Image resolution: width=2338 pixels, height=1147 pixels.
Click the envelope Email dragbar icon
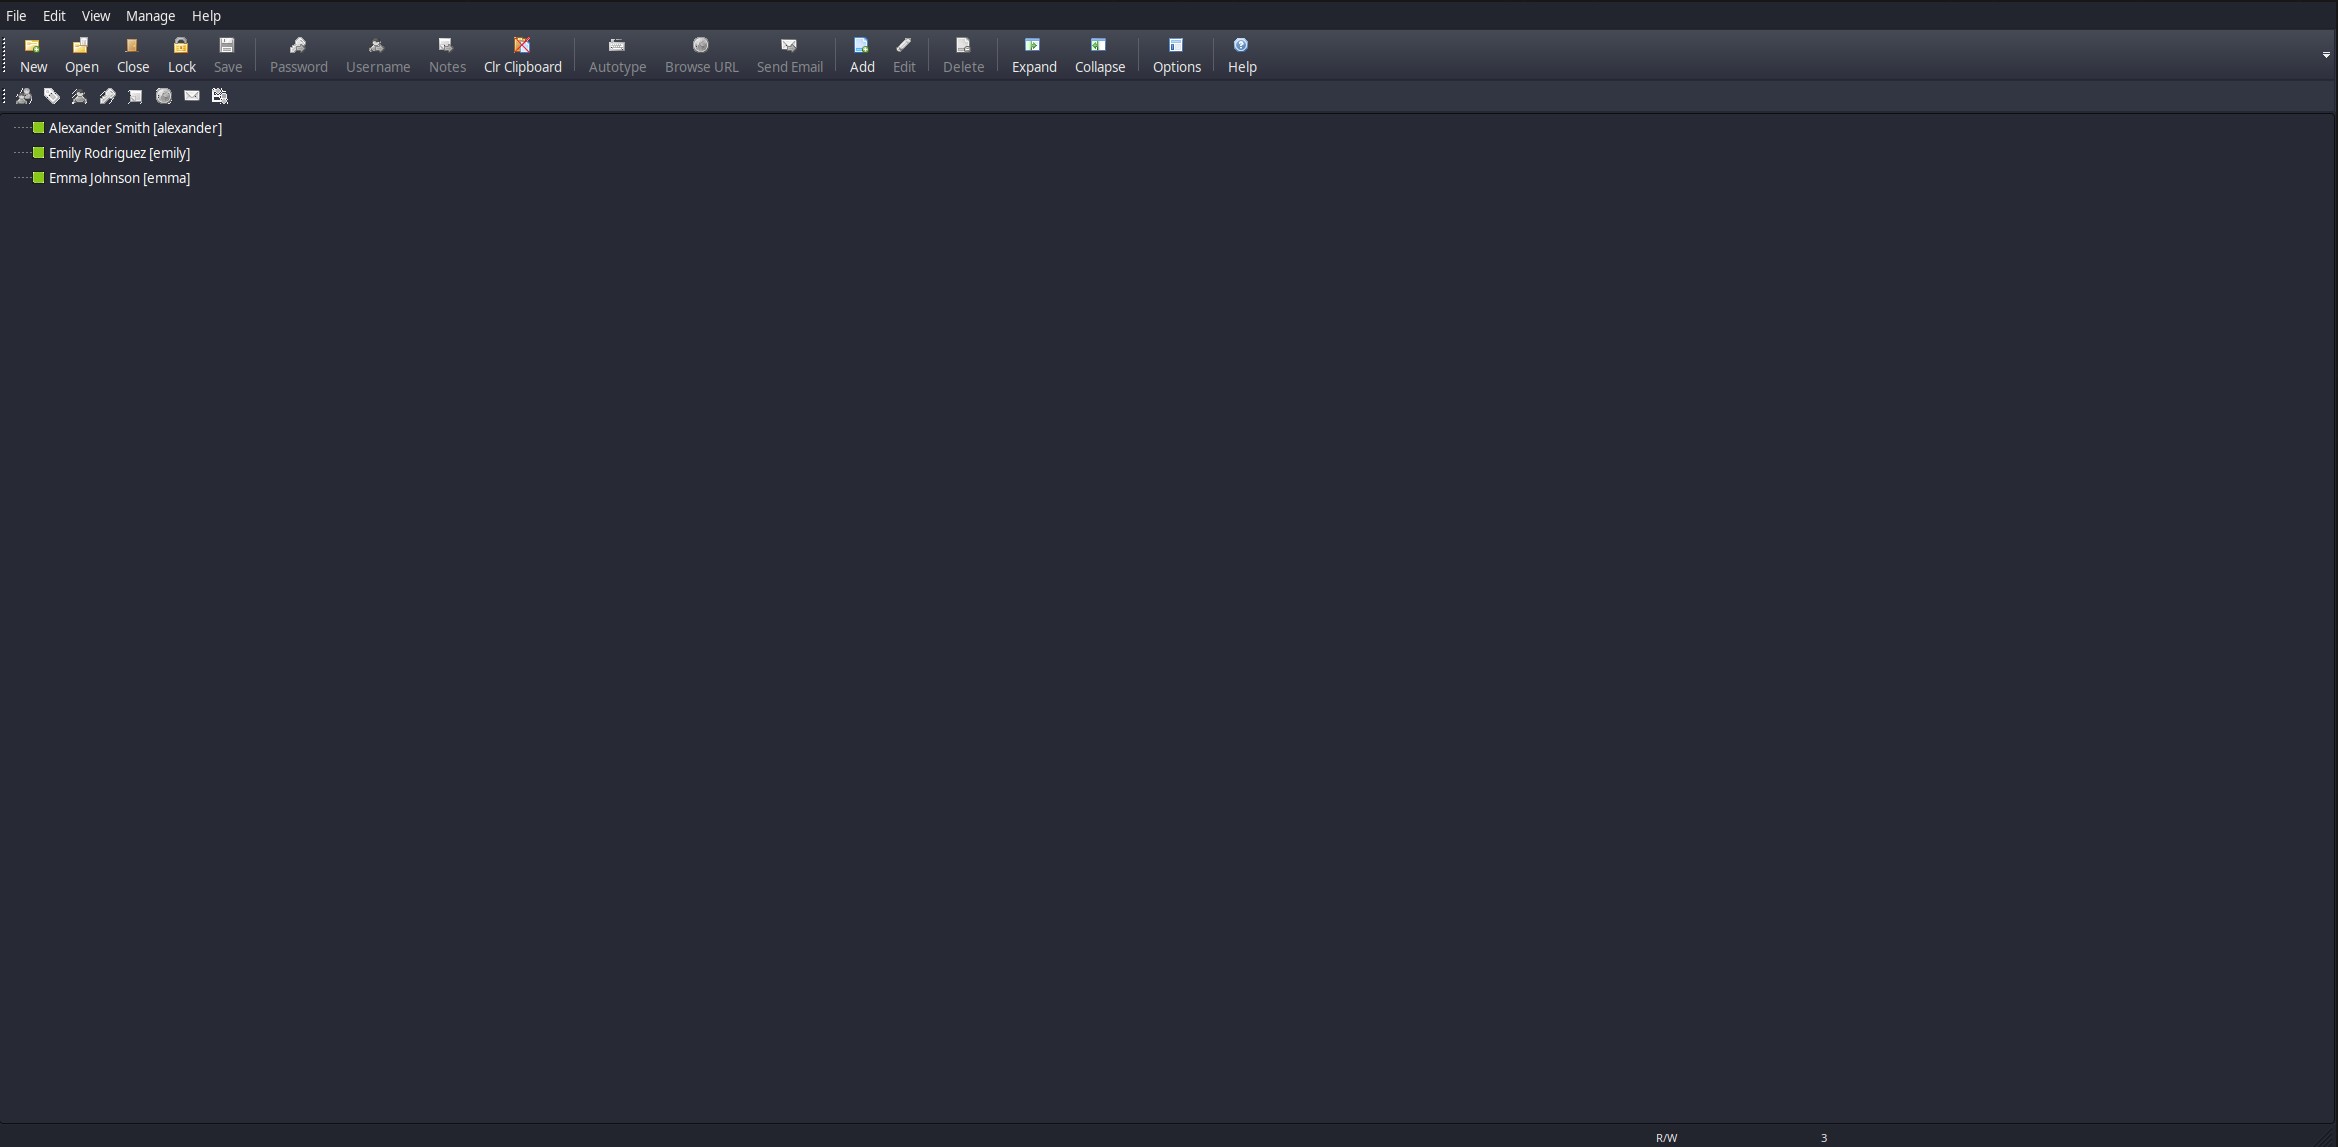coord(192,96)
